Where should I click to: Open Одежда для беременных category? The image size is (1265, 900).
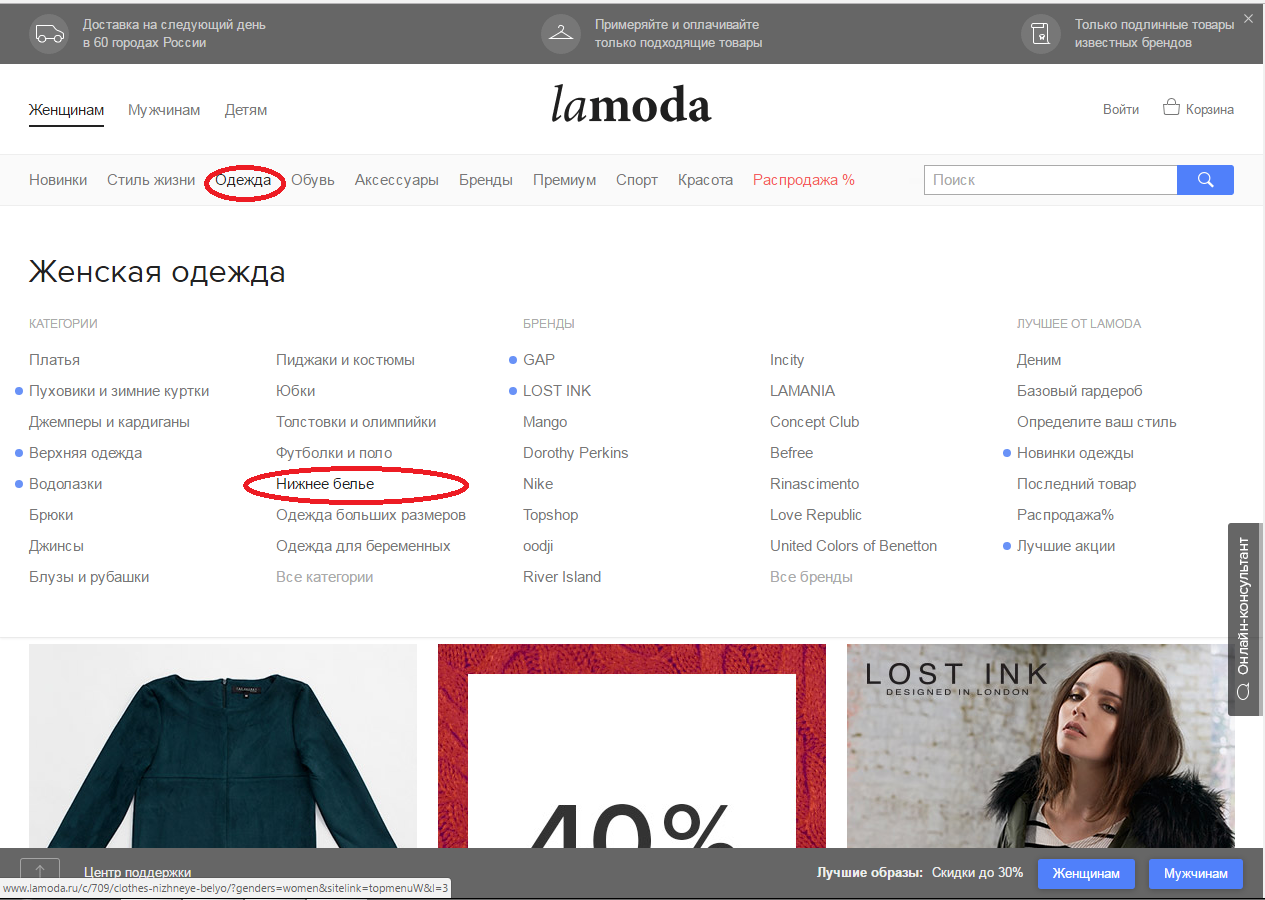pos(363,546)
